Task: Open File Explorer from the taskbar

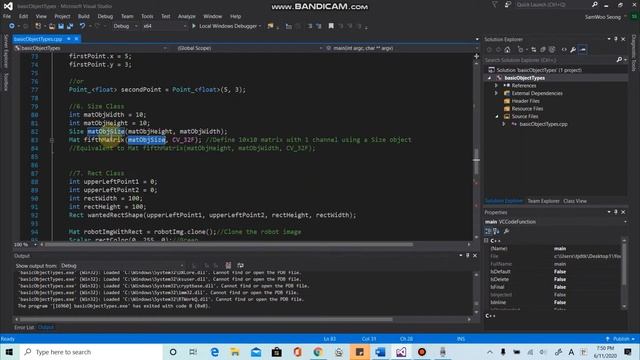Action: 235,352
